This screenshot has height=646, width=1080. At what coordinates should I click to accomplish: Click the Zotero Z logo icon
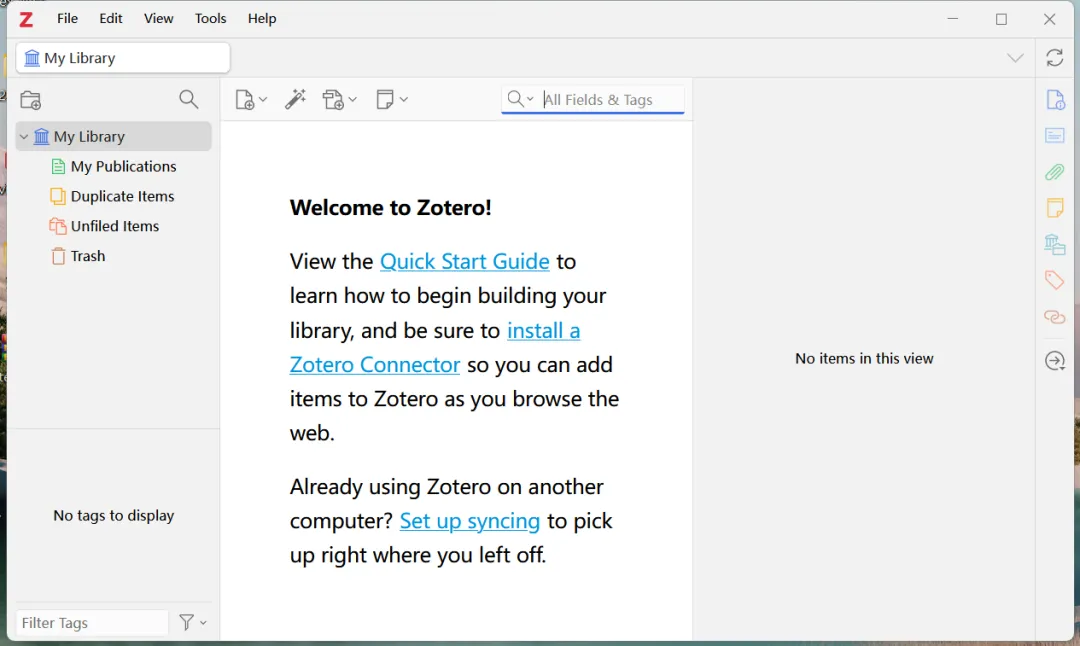coord(26,19)
